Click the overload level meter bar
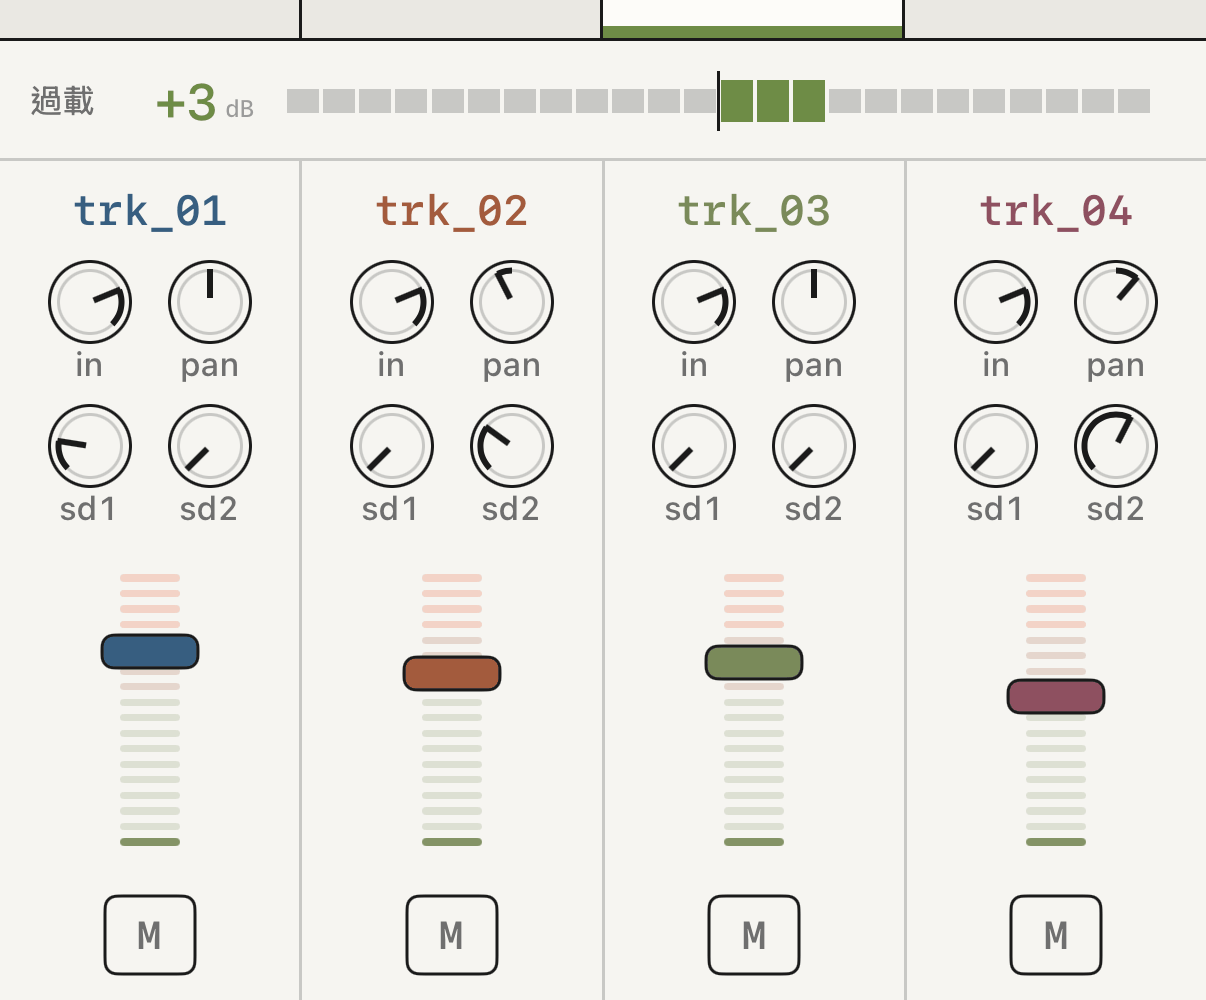The width and height of the screenshot is (1206, 1000). (718, 101)
